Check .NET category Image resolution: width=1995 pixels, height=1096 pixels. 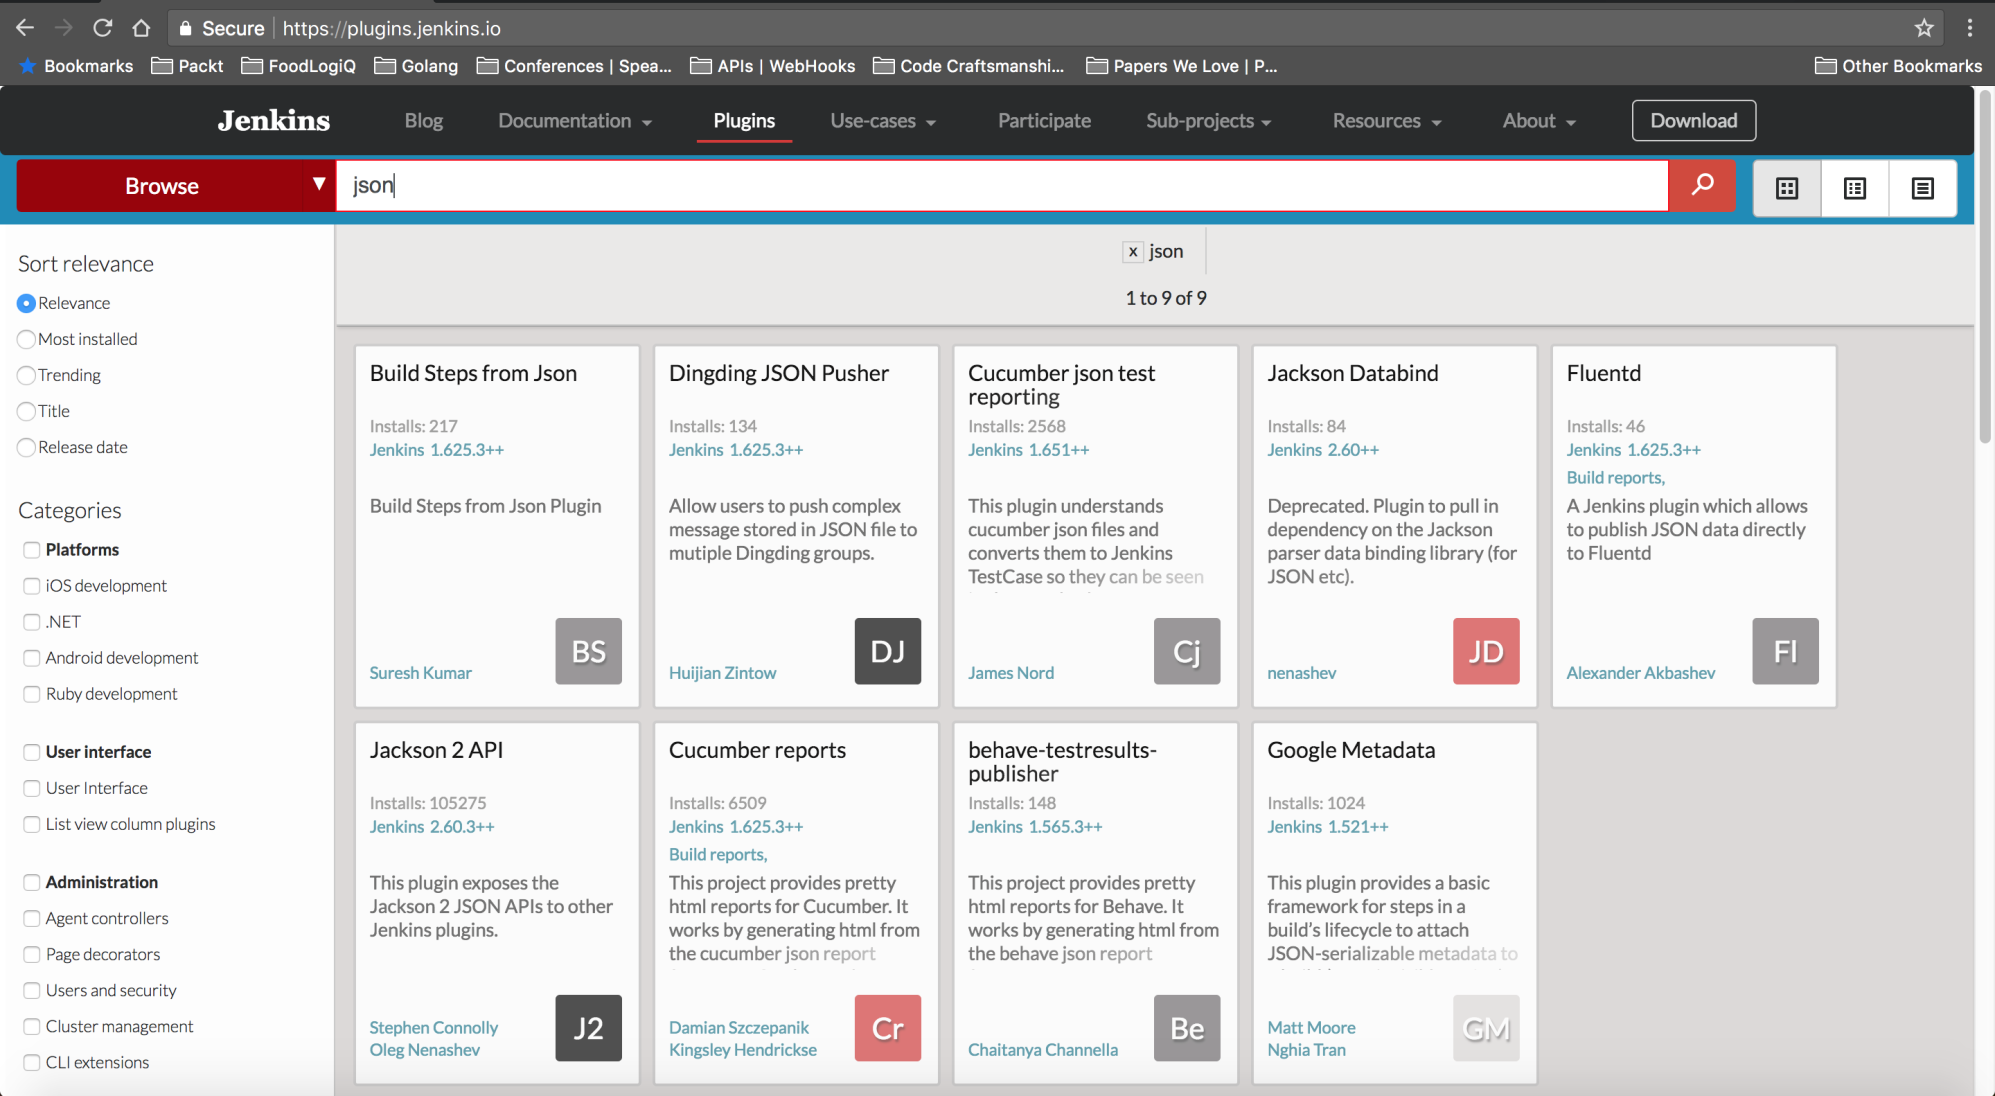click(x=32, y=622)
